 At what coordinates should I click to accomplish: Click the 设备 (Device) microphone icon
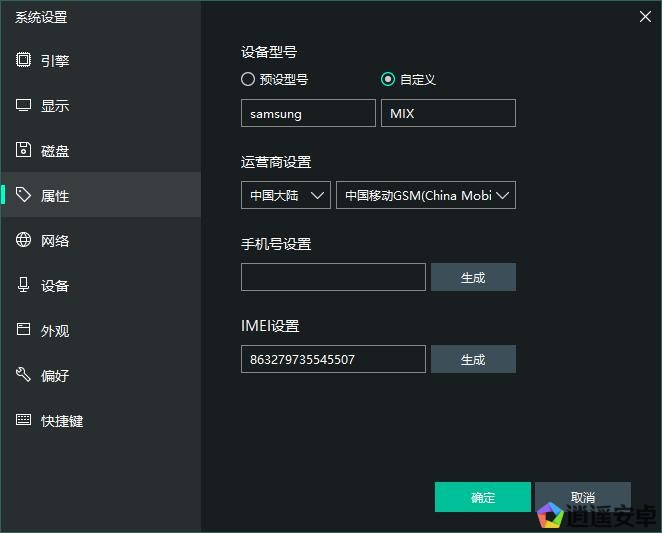point(24,285)
